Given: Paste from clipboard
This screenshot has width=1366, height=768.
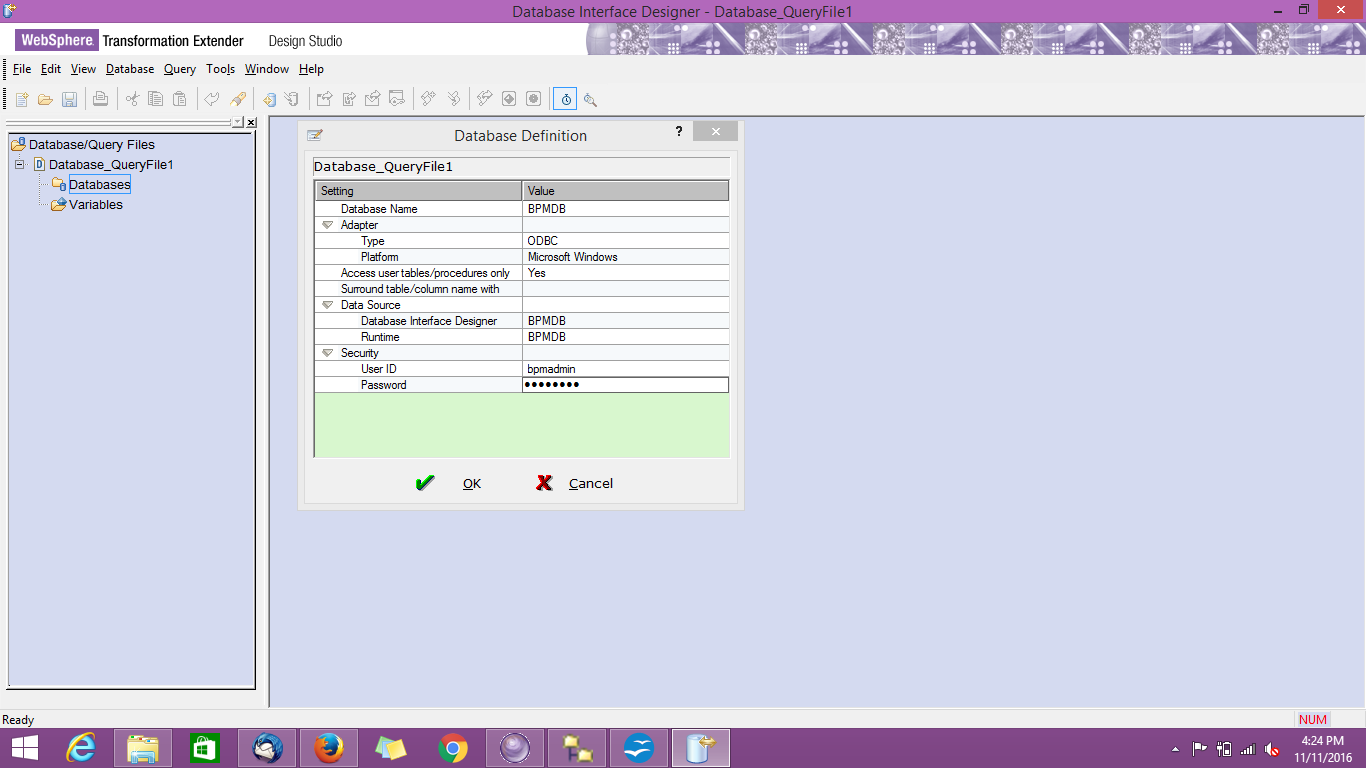Looking at the screenshot, I should [x=179, y=98].
